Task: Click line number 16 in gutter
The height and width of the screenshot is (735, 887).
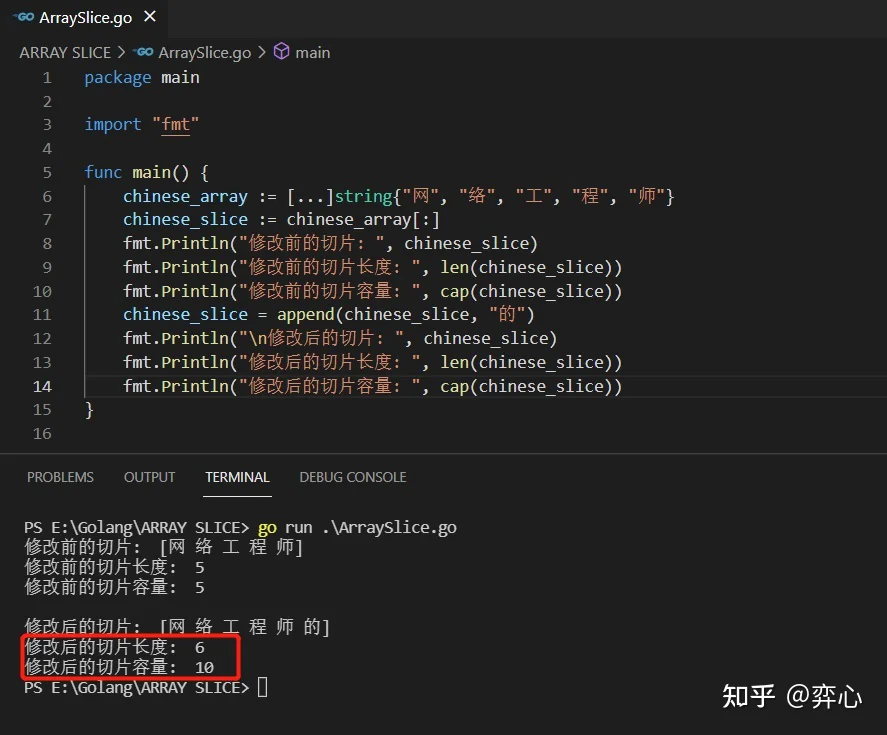Action: pos(42,433)
